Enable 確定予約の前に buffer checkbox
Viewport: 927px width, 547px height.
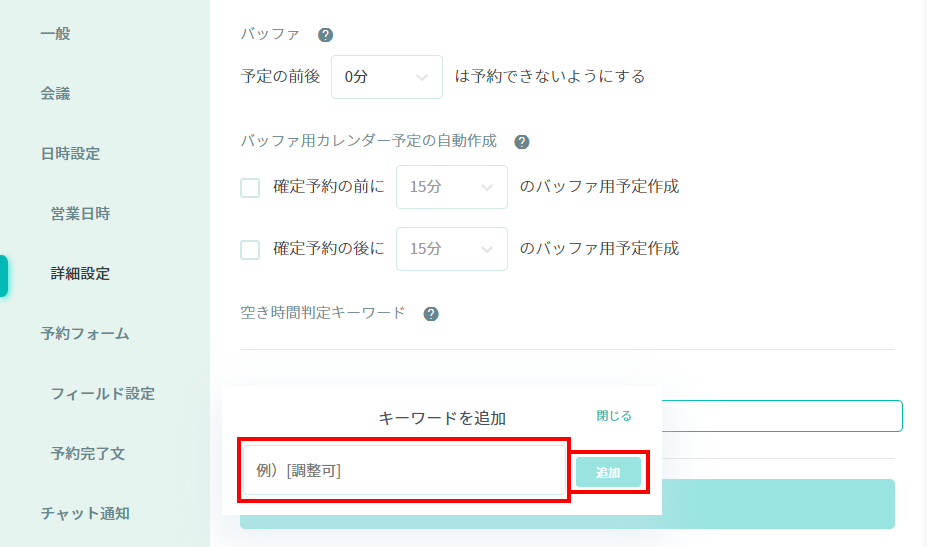250,188
